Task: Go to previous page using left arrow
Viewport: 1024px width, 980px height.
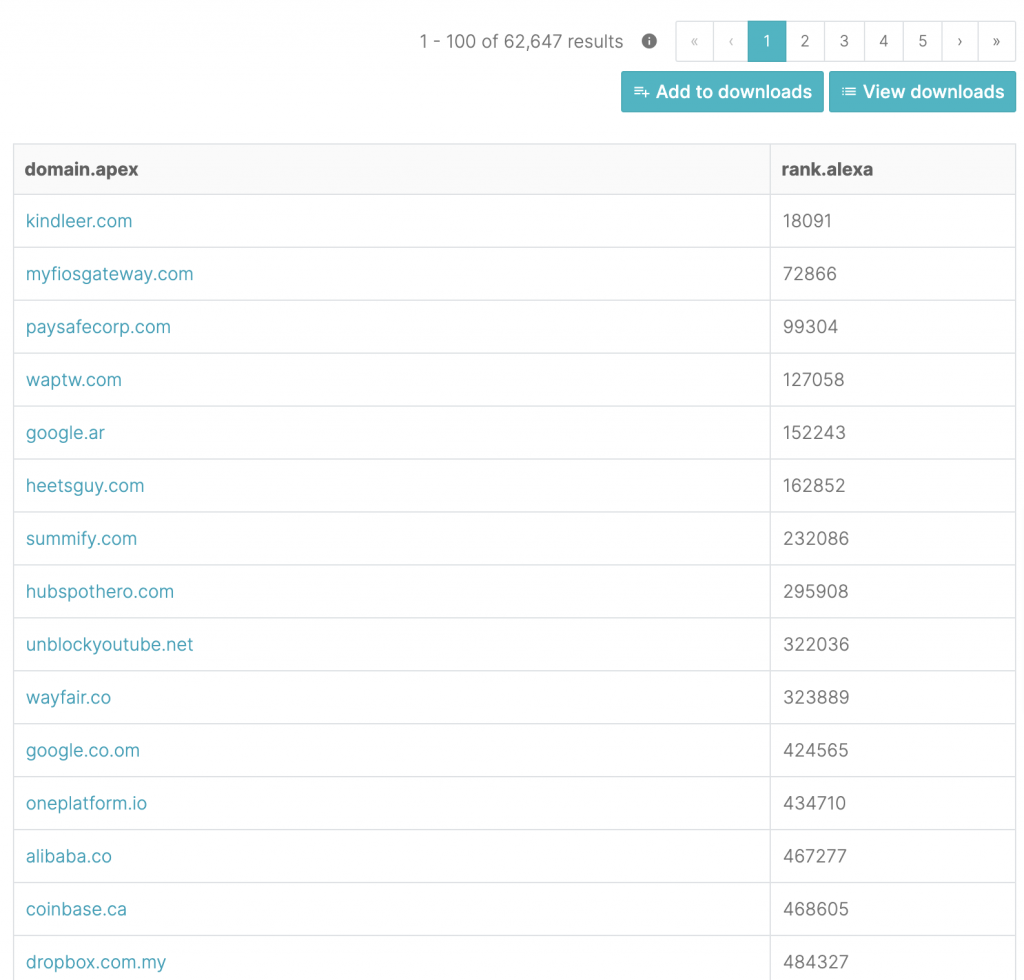Action: (x=731, y=41)
